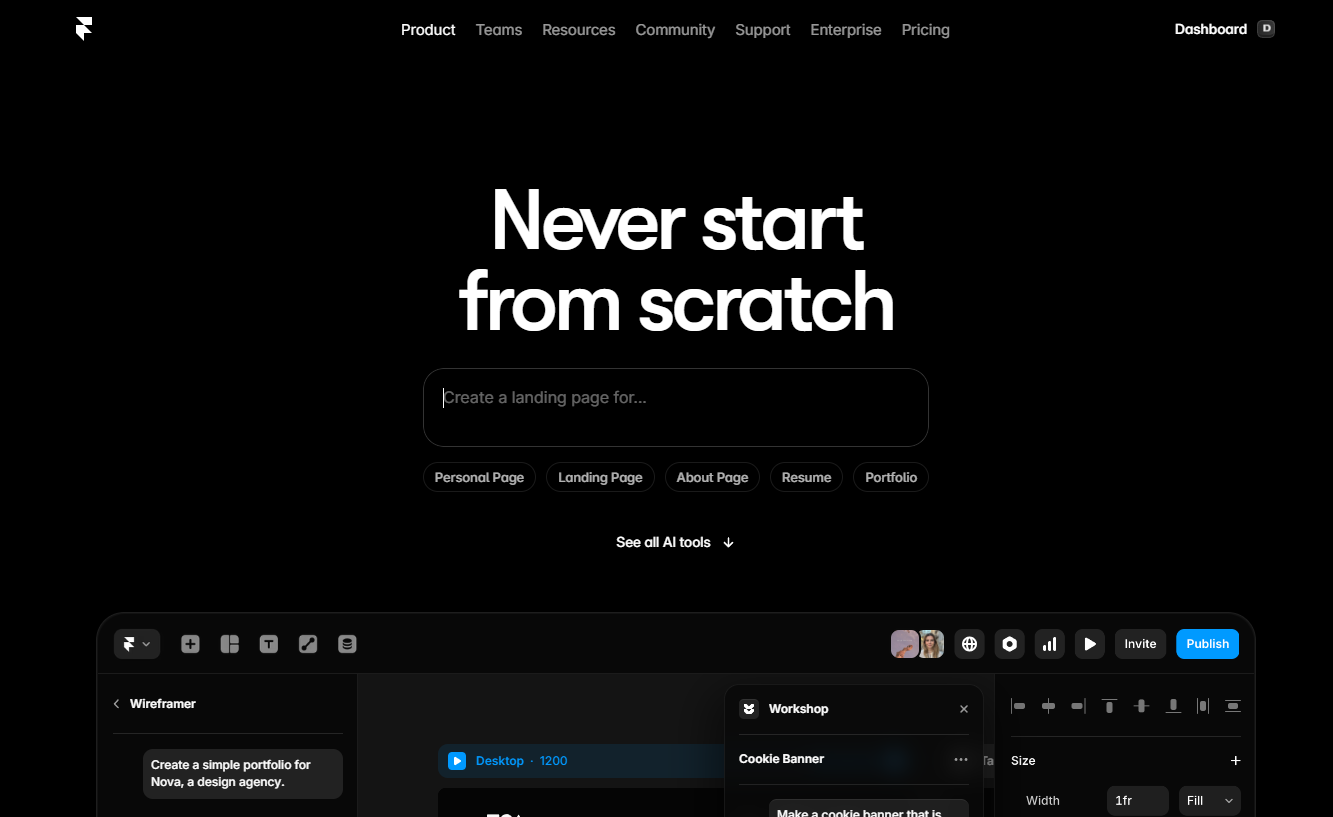Focus the 'Create a landing page for...' prompt field
The height and width of the screenshot is (817, 1333).
[x=676, y=407]
